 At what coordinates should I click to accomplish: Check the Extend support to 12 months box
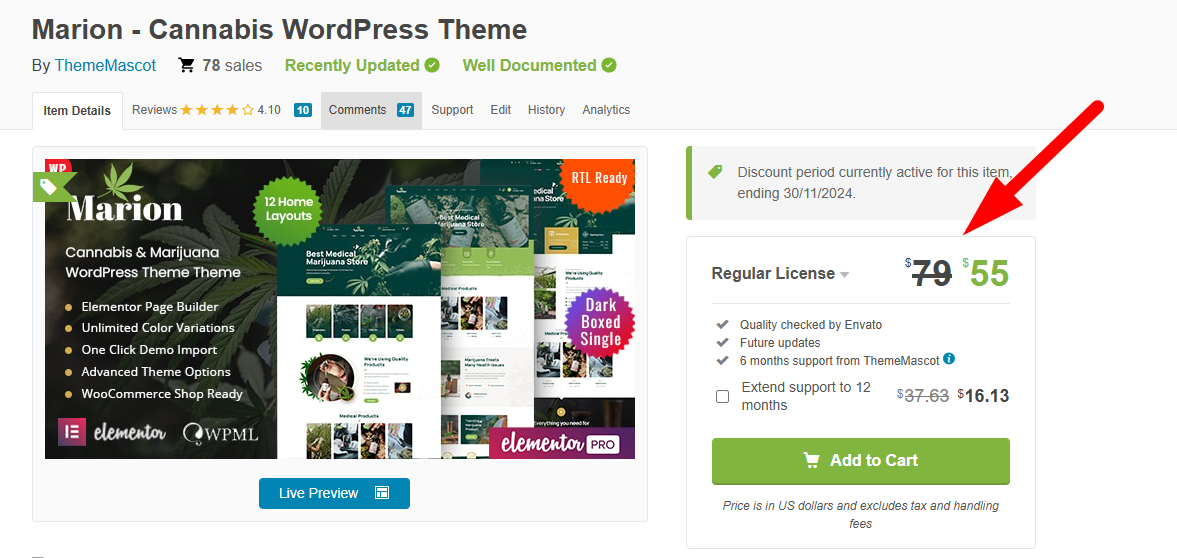tap(722, 397)
